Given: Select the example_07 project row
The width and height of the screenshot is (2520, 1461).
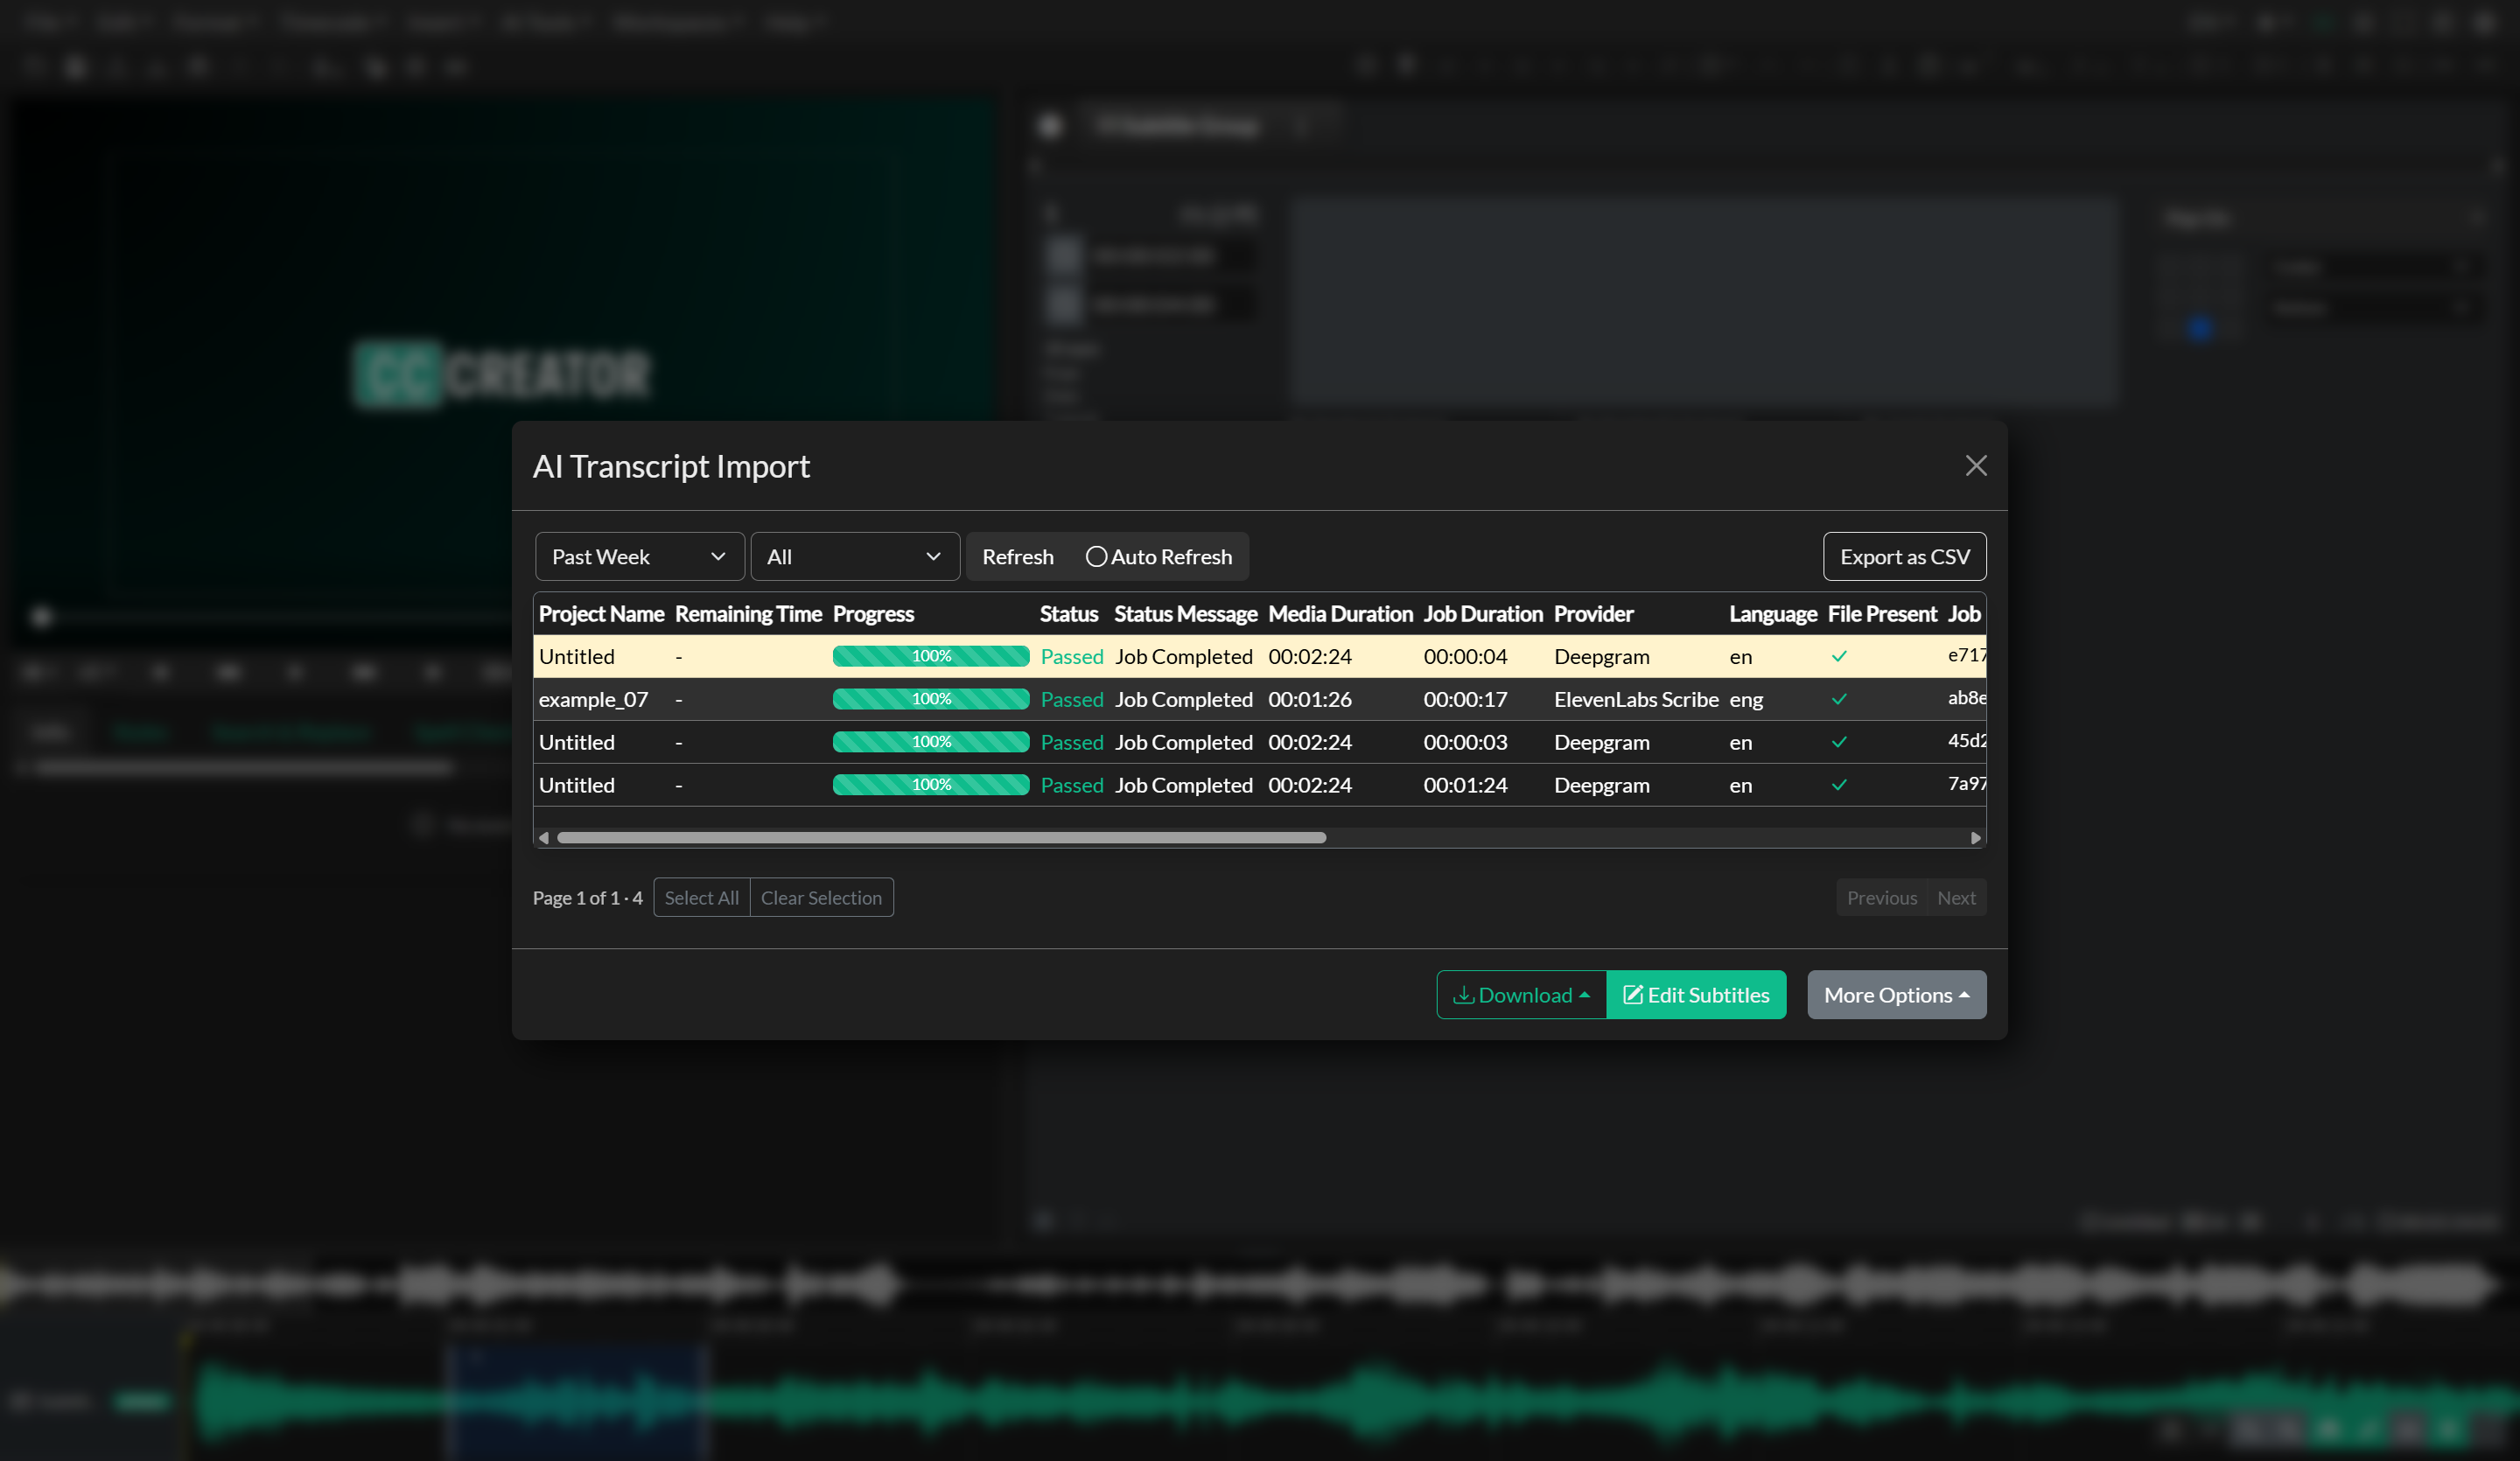Looking at the screenshot, I should point(1259,699).
